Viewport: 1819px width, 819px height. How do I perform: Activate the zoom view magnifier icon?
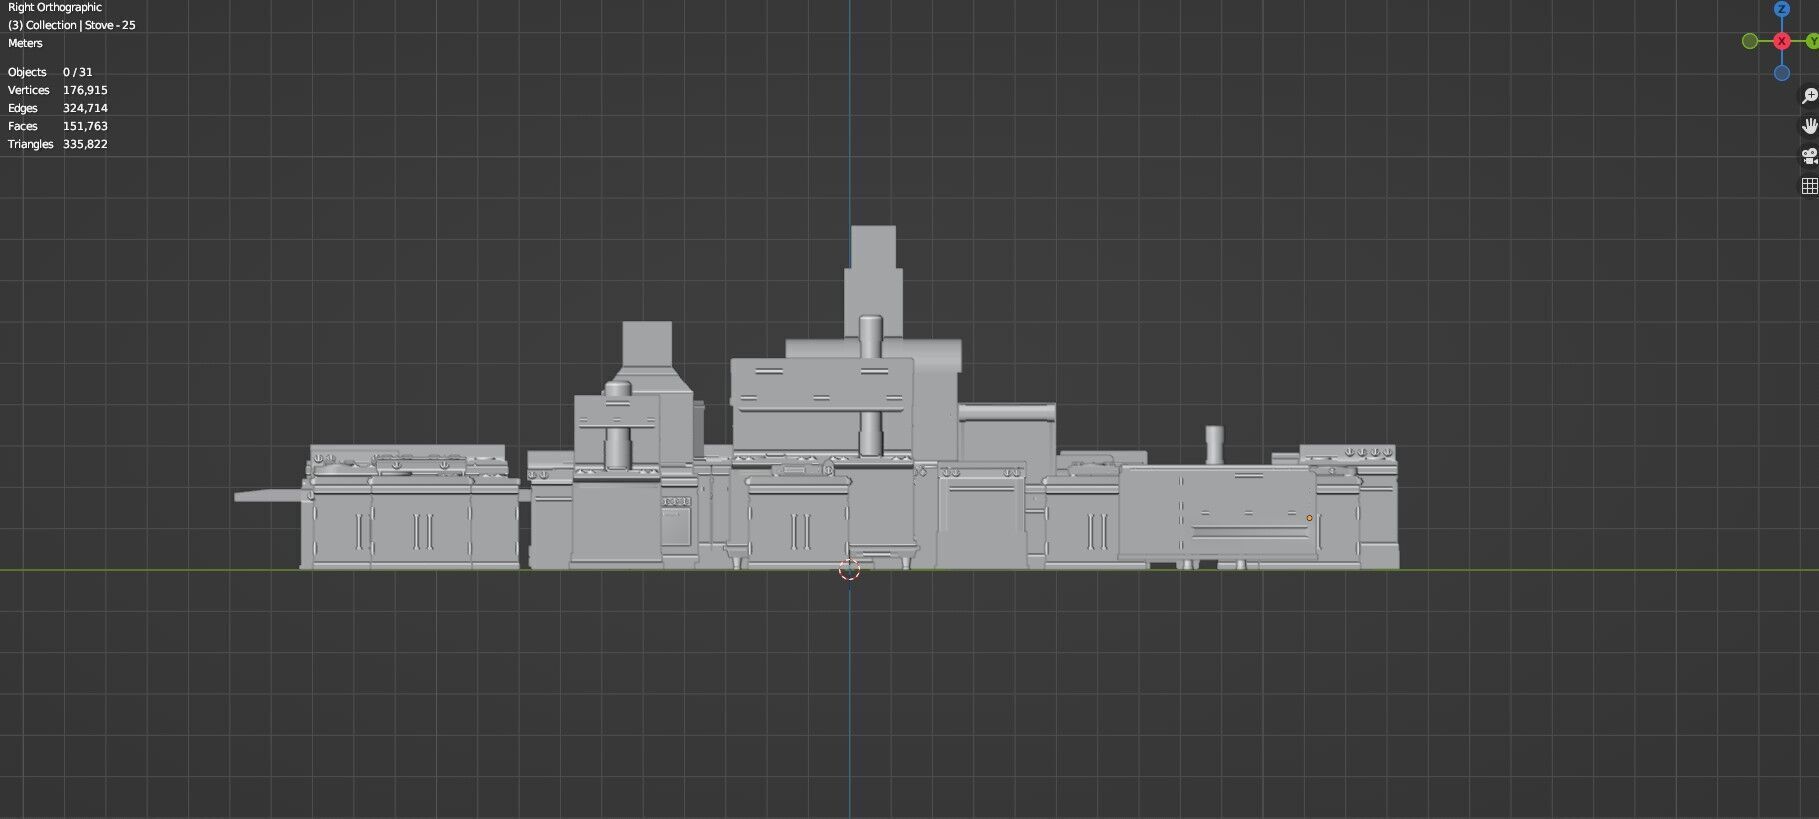[x=1809, y=96]
